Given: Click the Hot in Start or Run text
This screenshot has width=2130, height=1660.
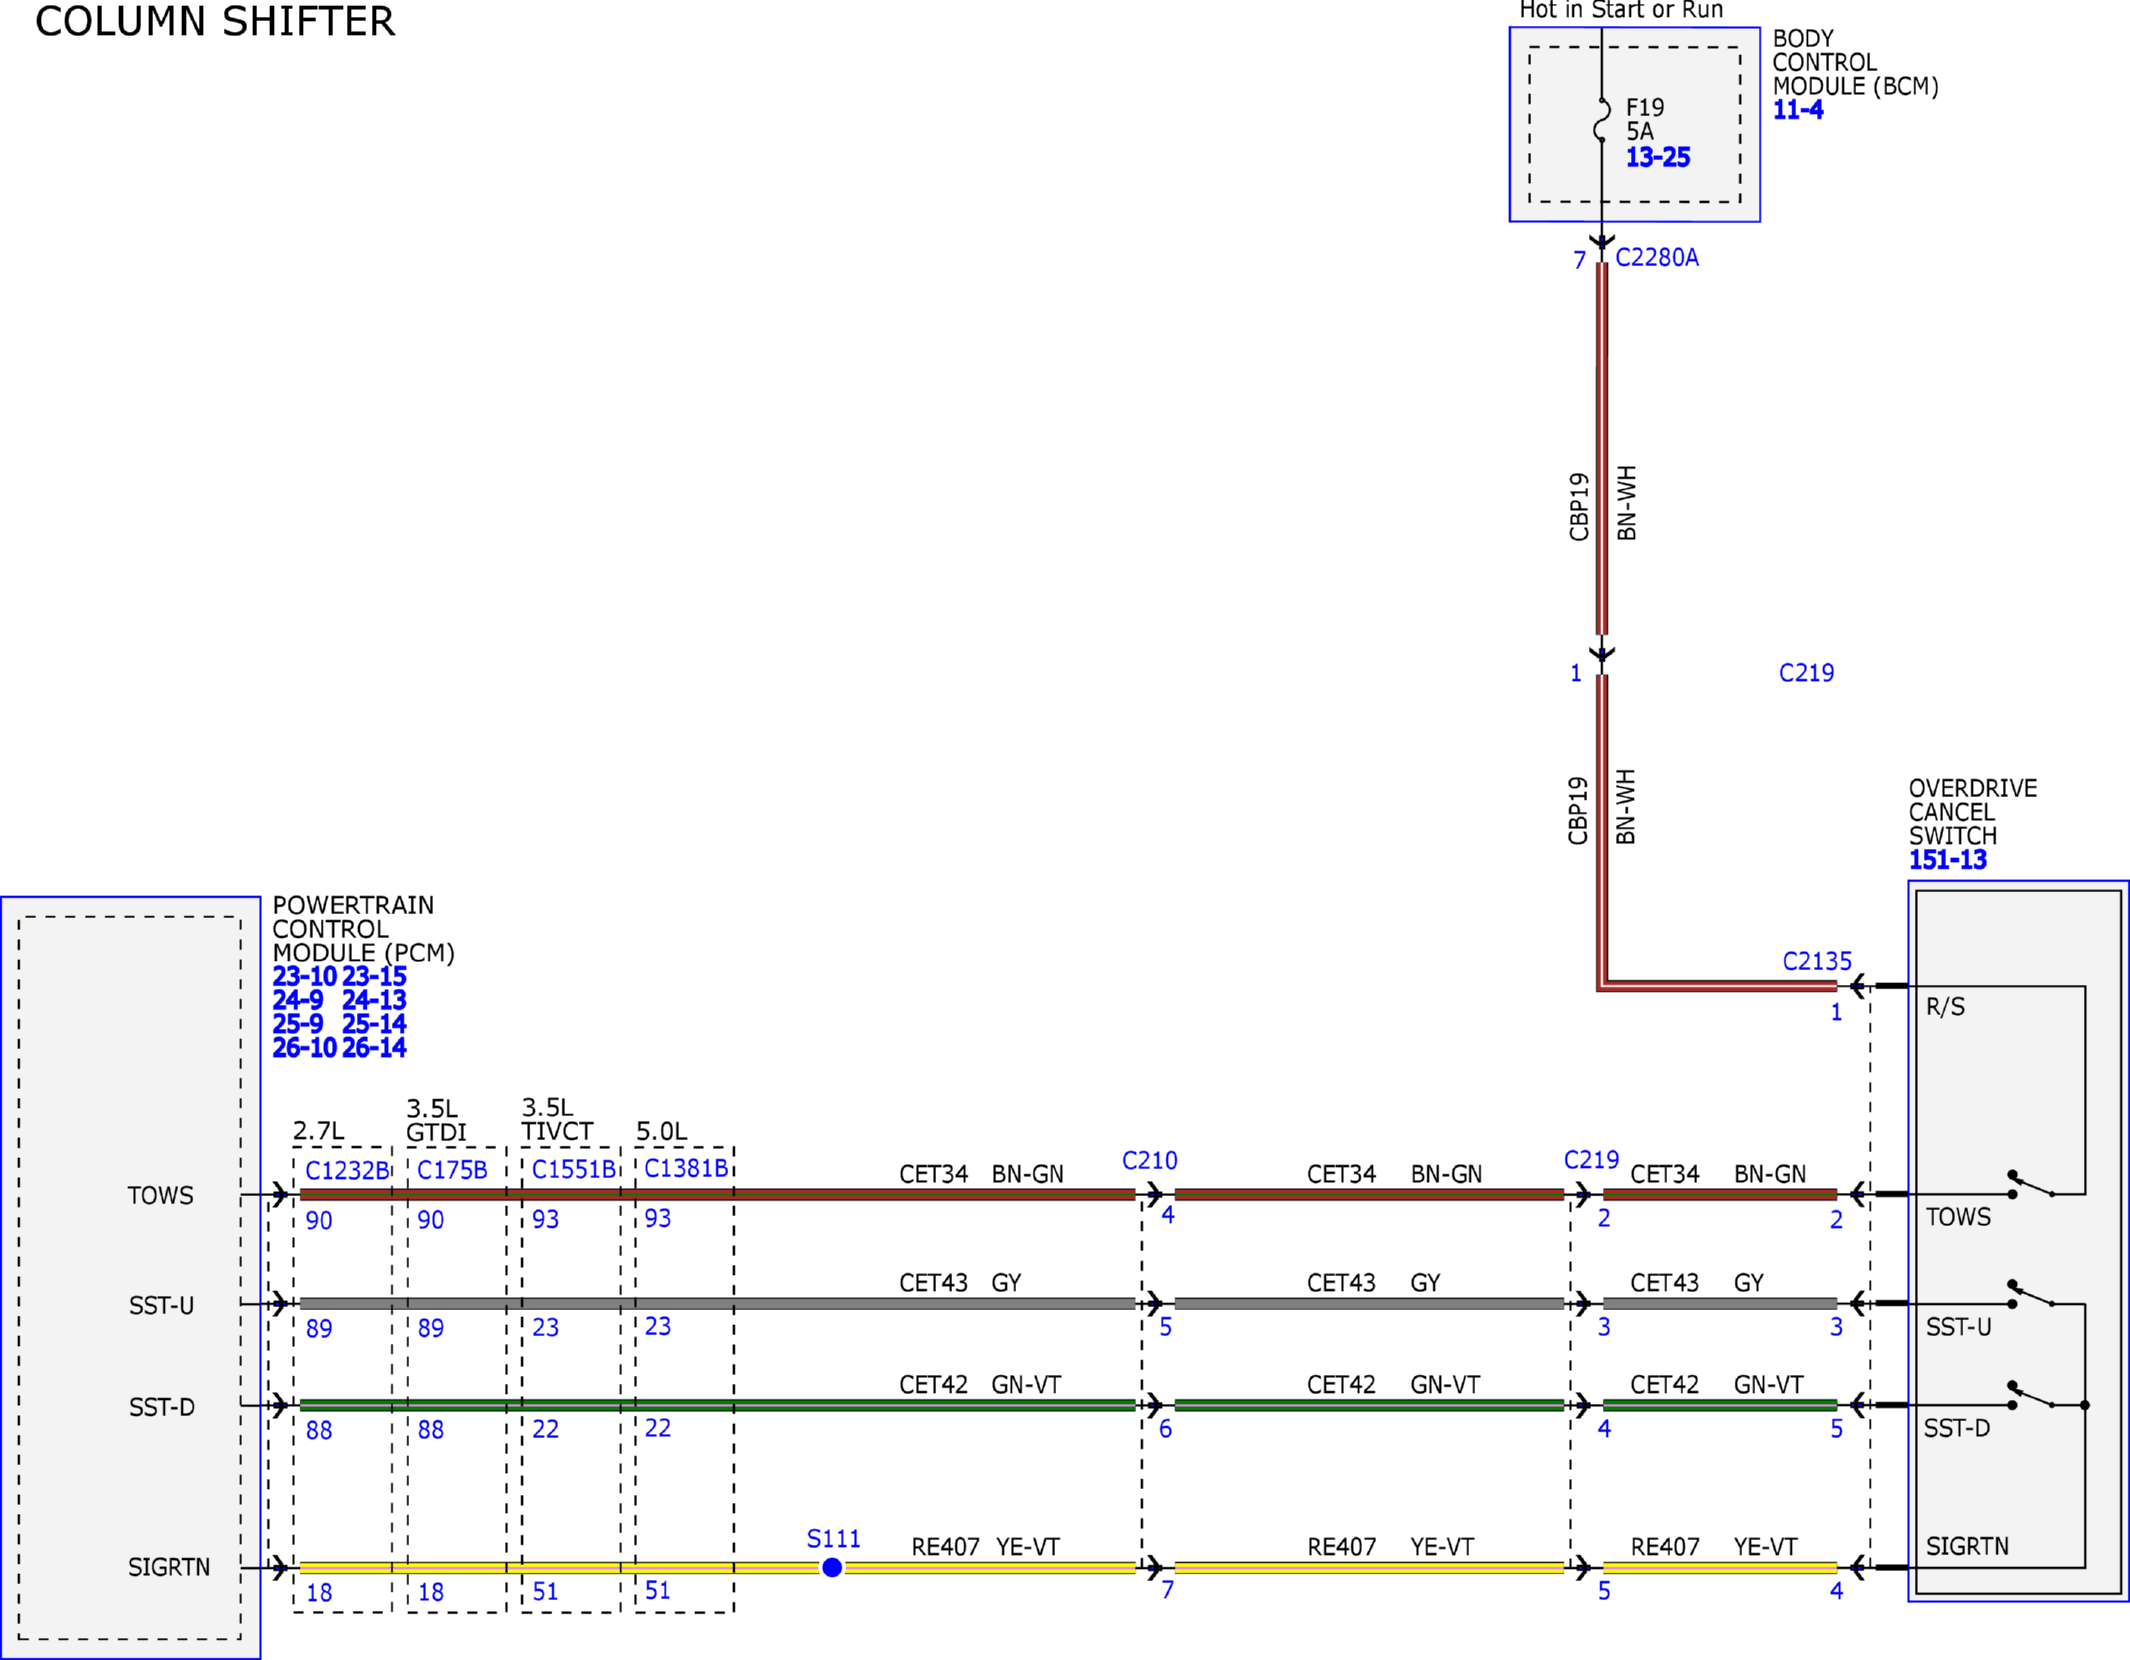Looking at the screenshot, I should coord(1621,10).
